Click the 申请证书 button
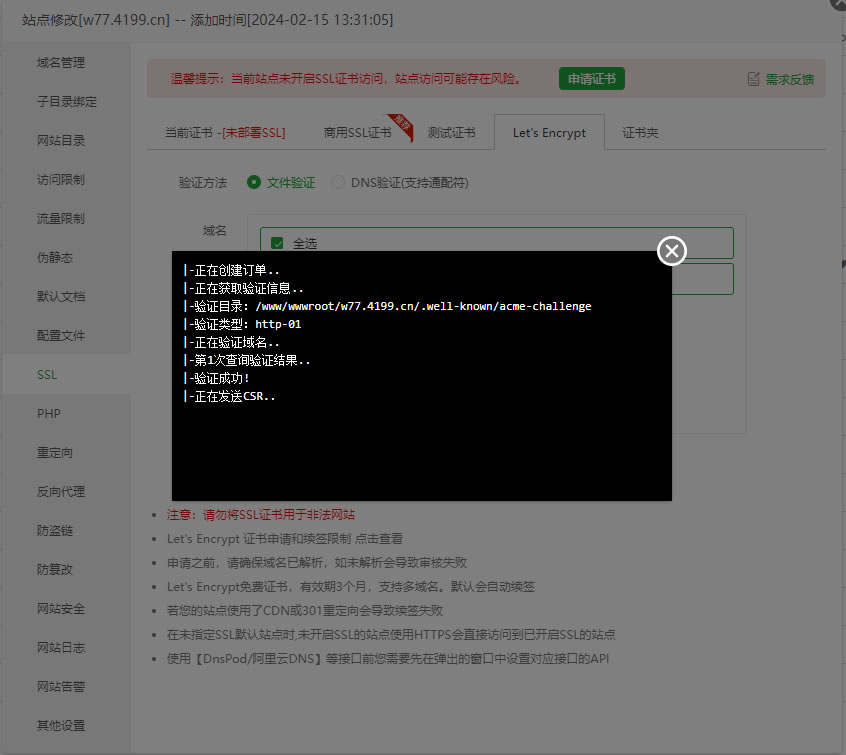 coord(591,78)
